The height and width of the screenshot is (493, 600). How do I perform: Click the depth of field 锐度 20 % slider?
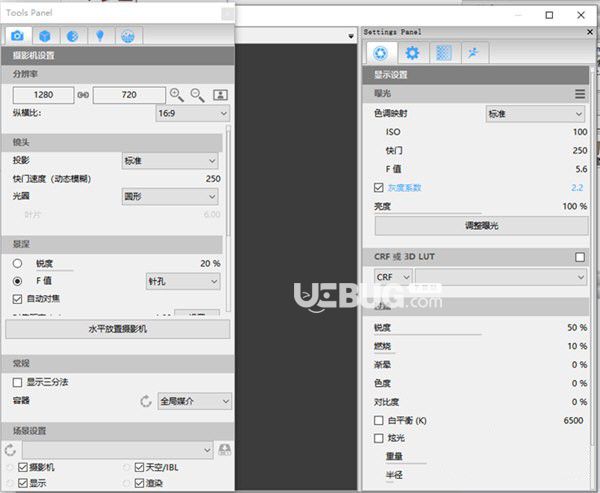click(128, 264)
